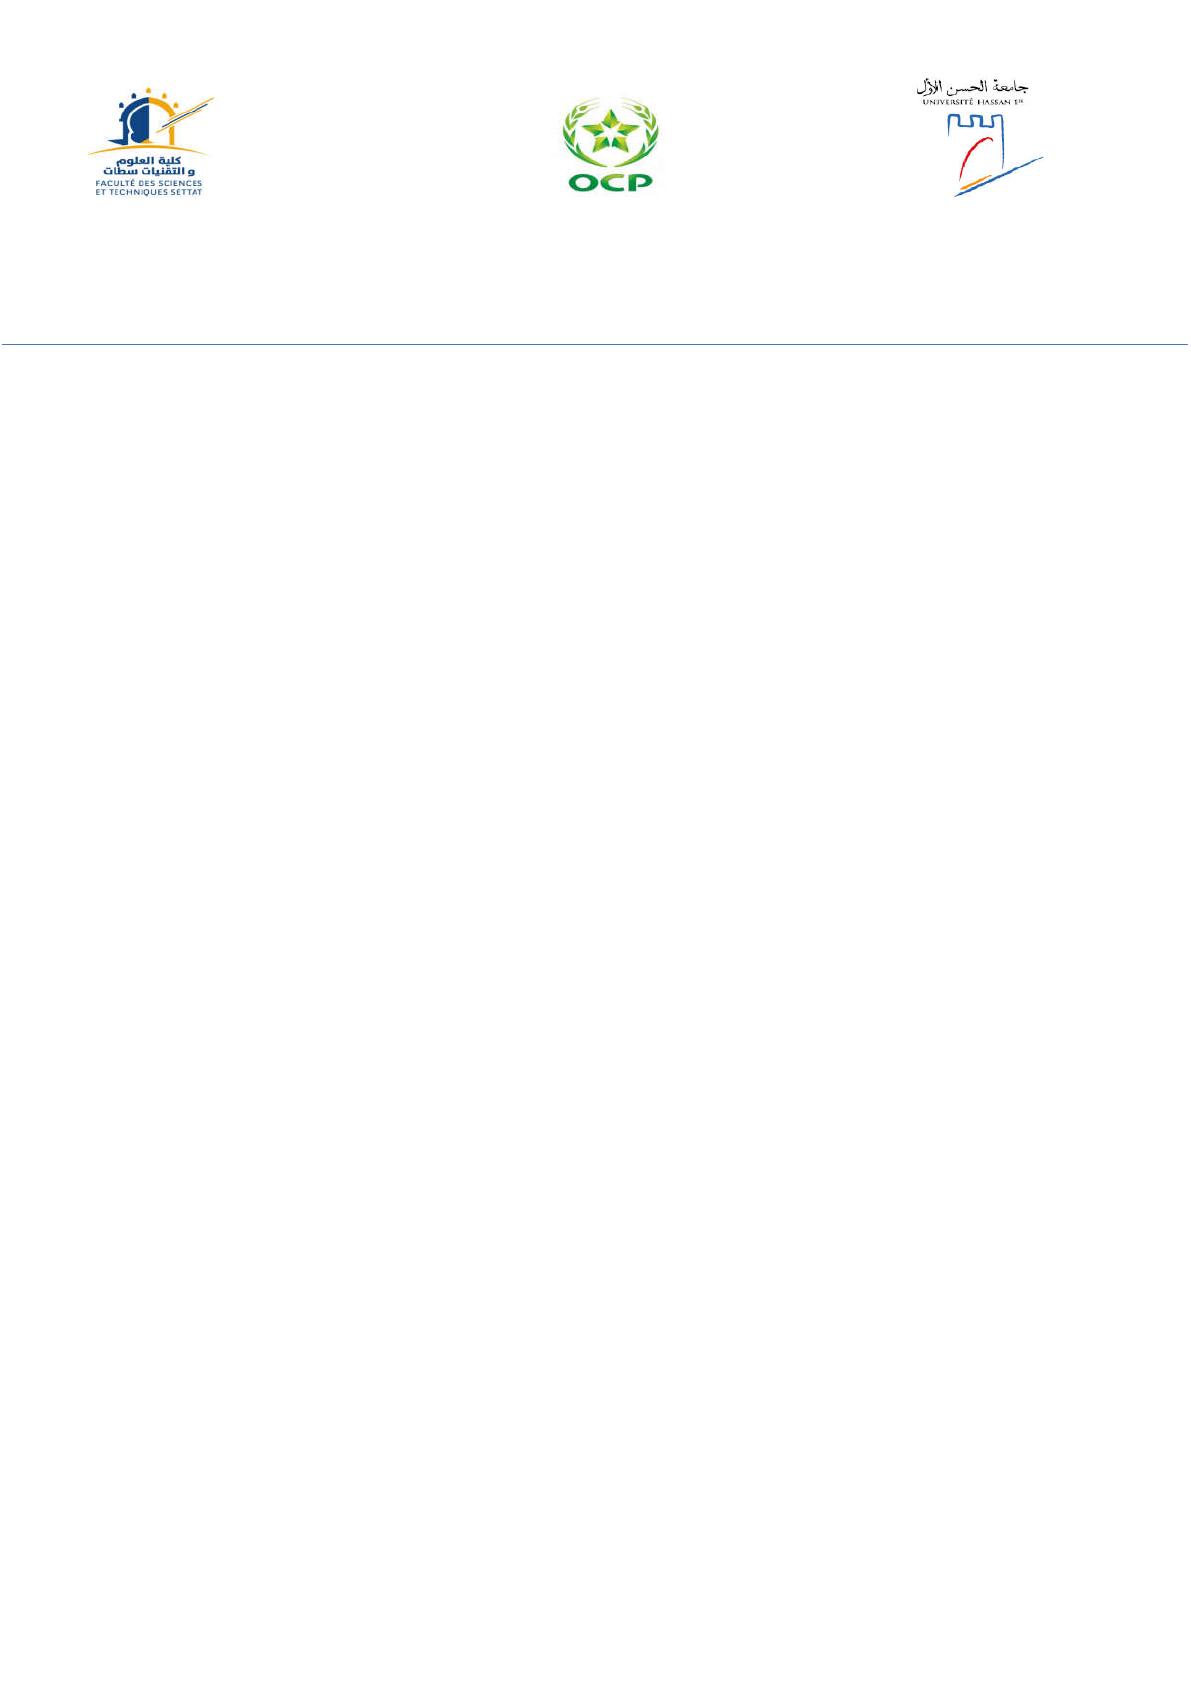
Task: Click the orange dashes under Hassan tower
Action: click(975, 182)
